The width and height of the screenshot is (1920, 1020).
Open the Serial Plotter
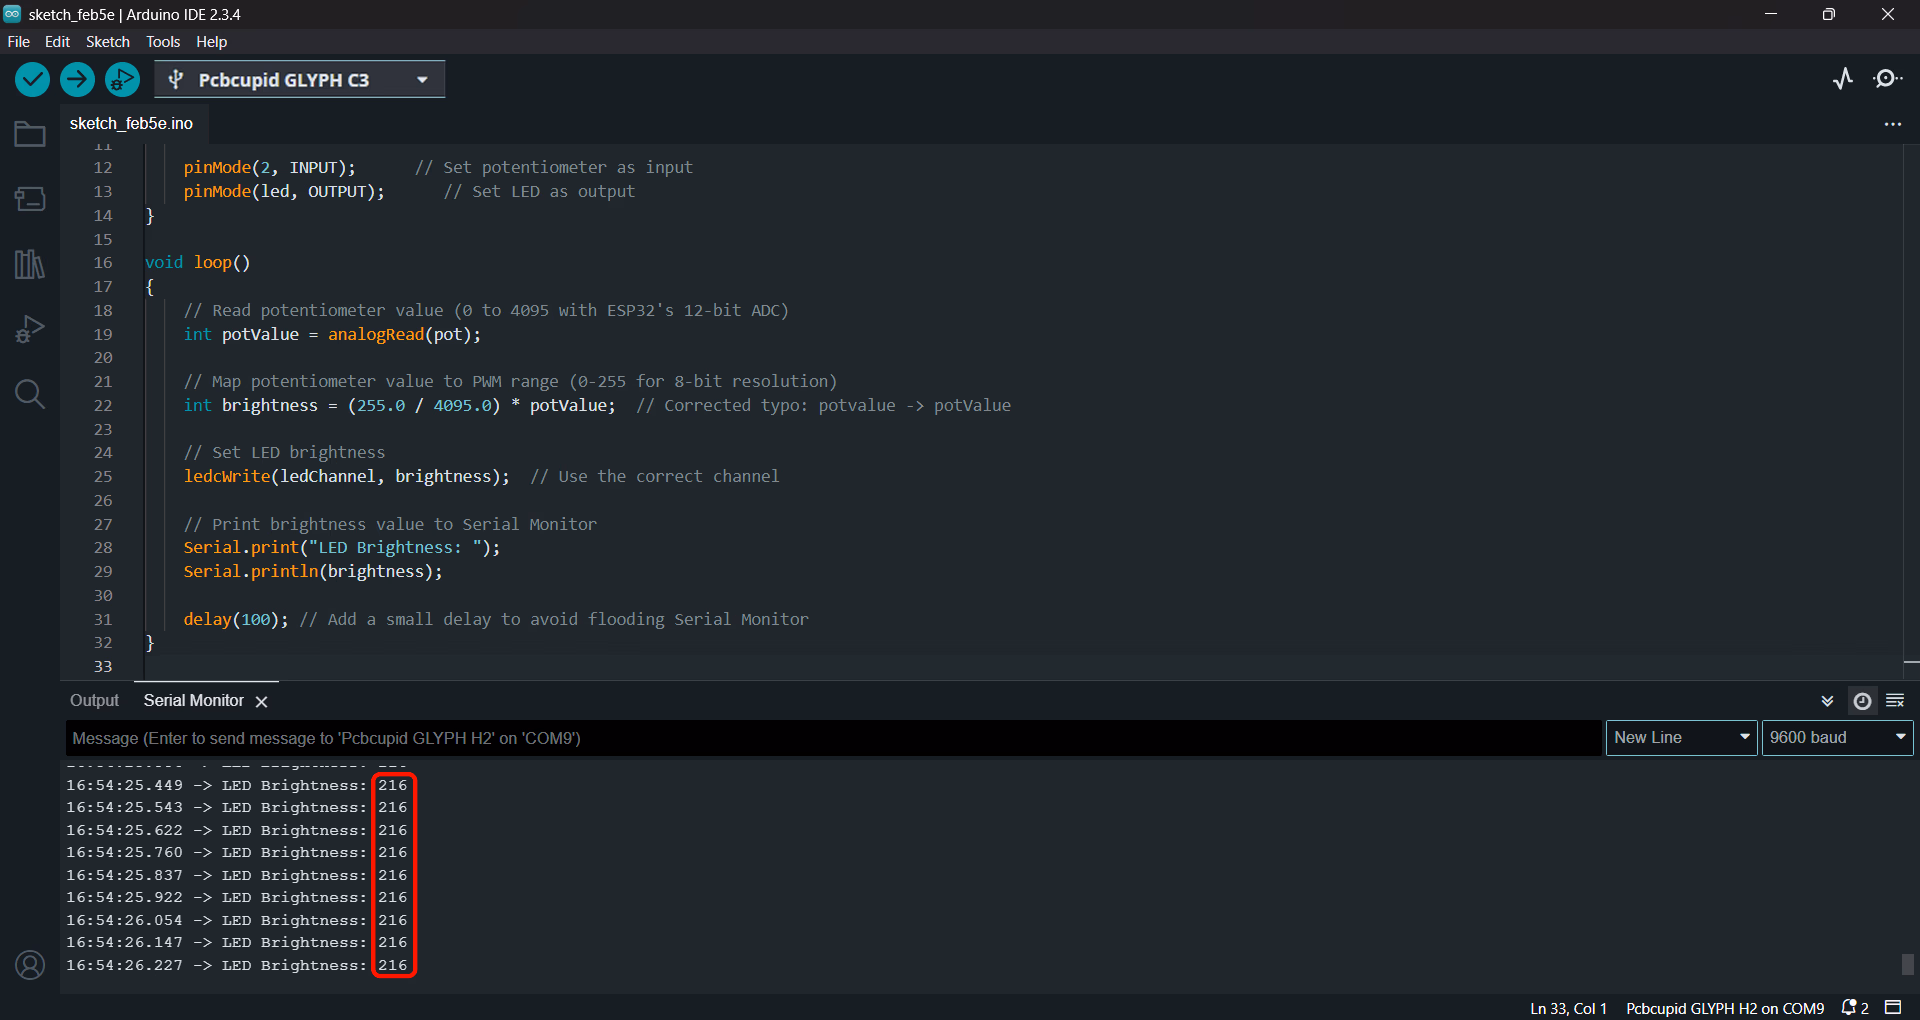(1843, 79)
